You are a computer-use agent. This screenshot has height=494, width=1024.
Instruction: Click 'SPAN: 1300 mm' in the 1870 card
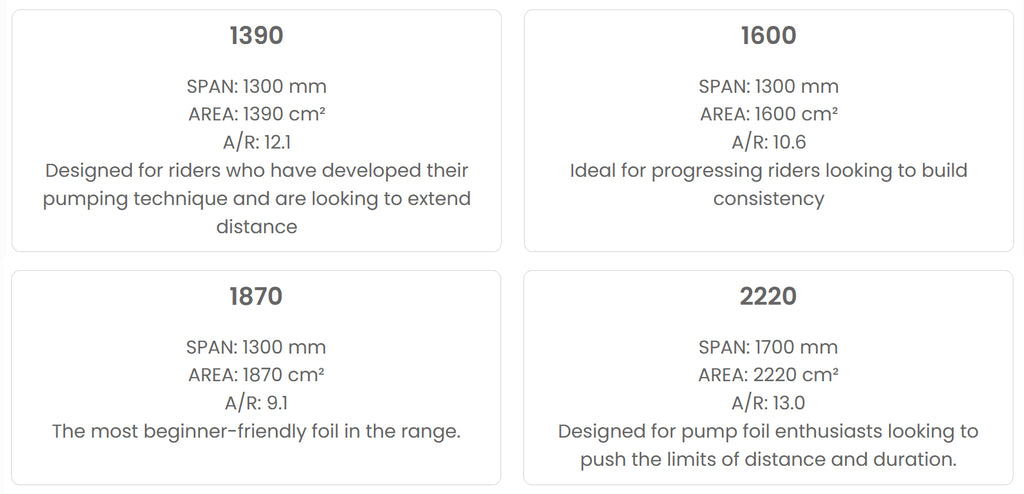tap(256, 347)
